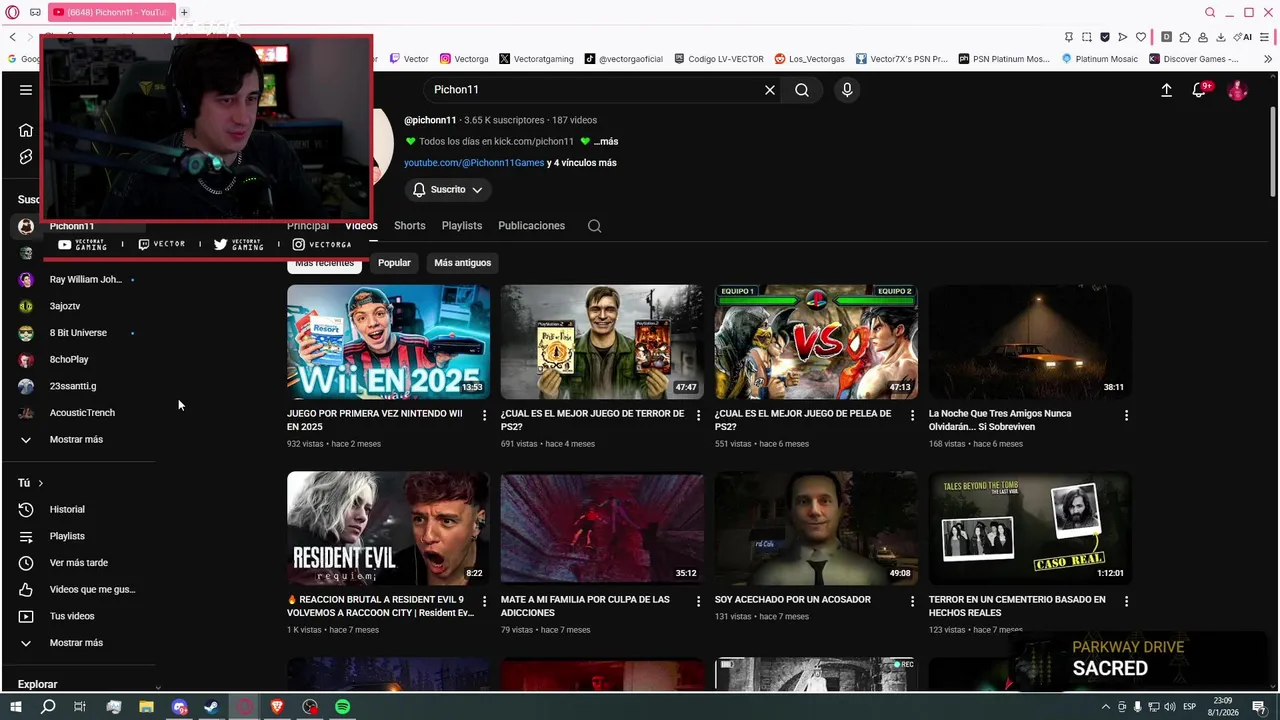
Task: Open the Codigo LV-VECTOR bookmark
Action: point(719,59)
